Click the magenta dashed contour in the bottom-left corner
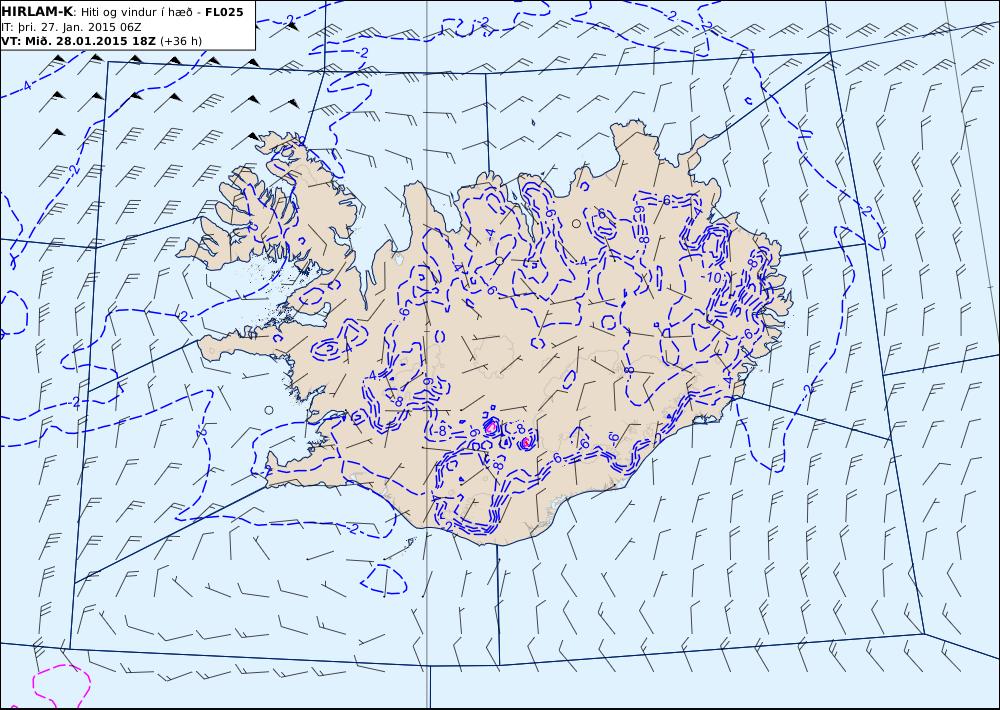This screenshot has height=710, width=1000. pos(61,687)
